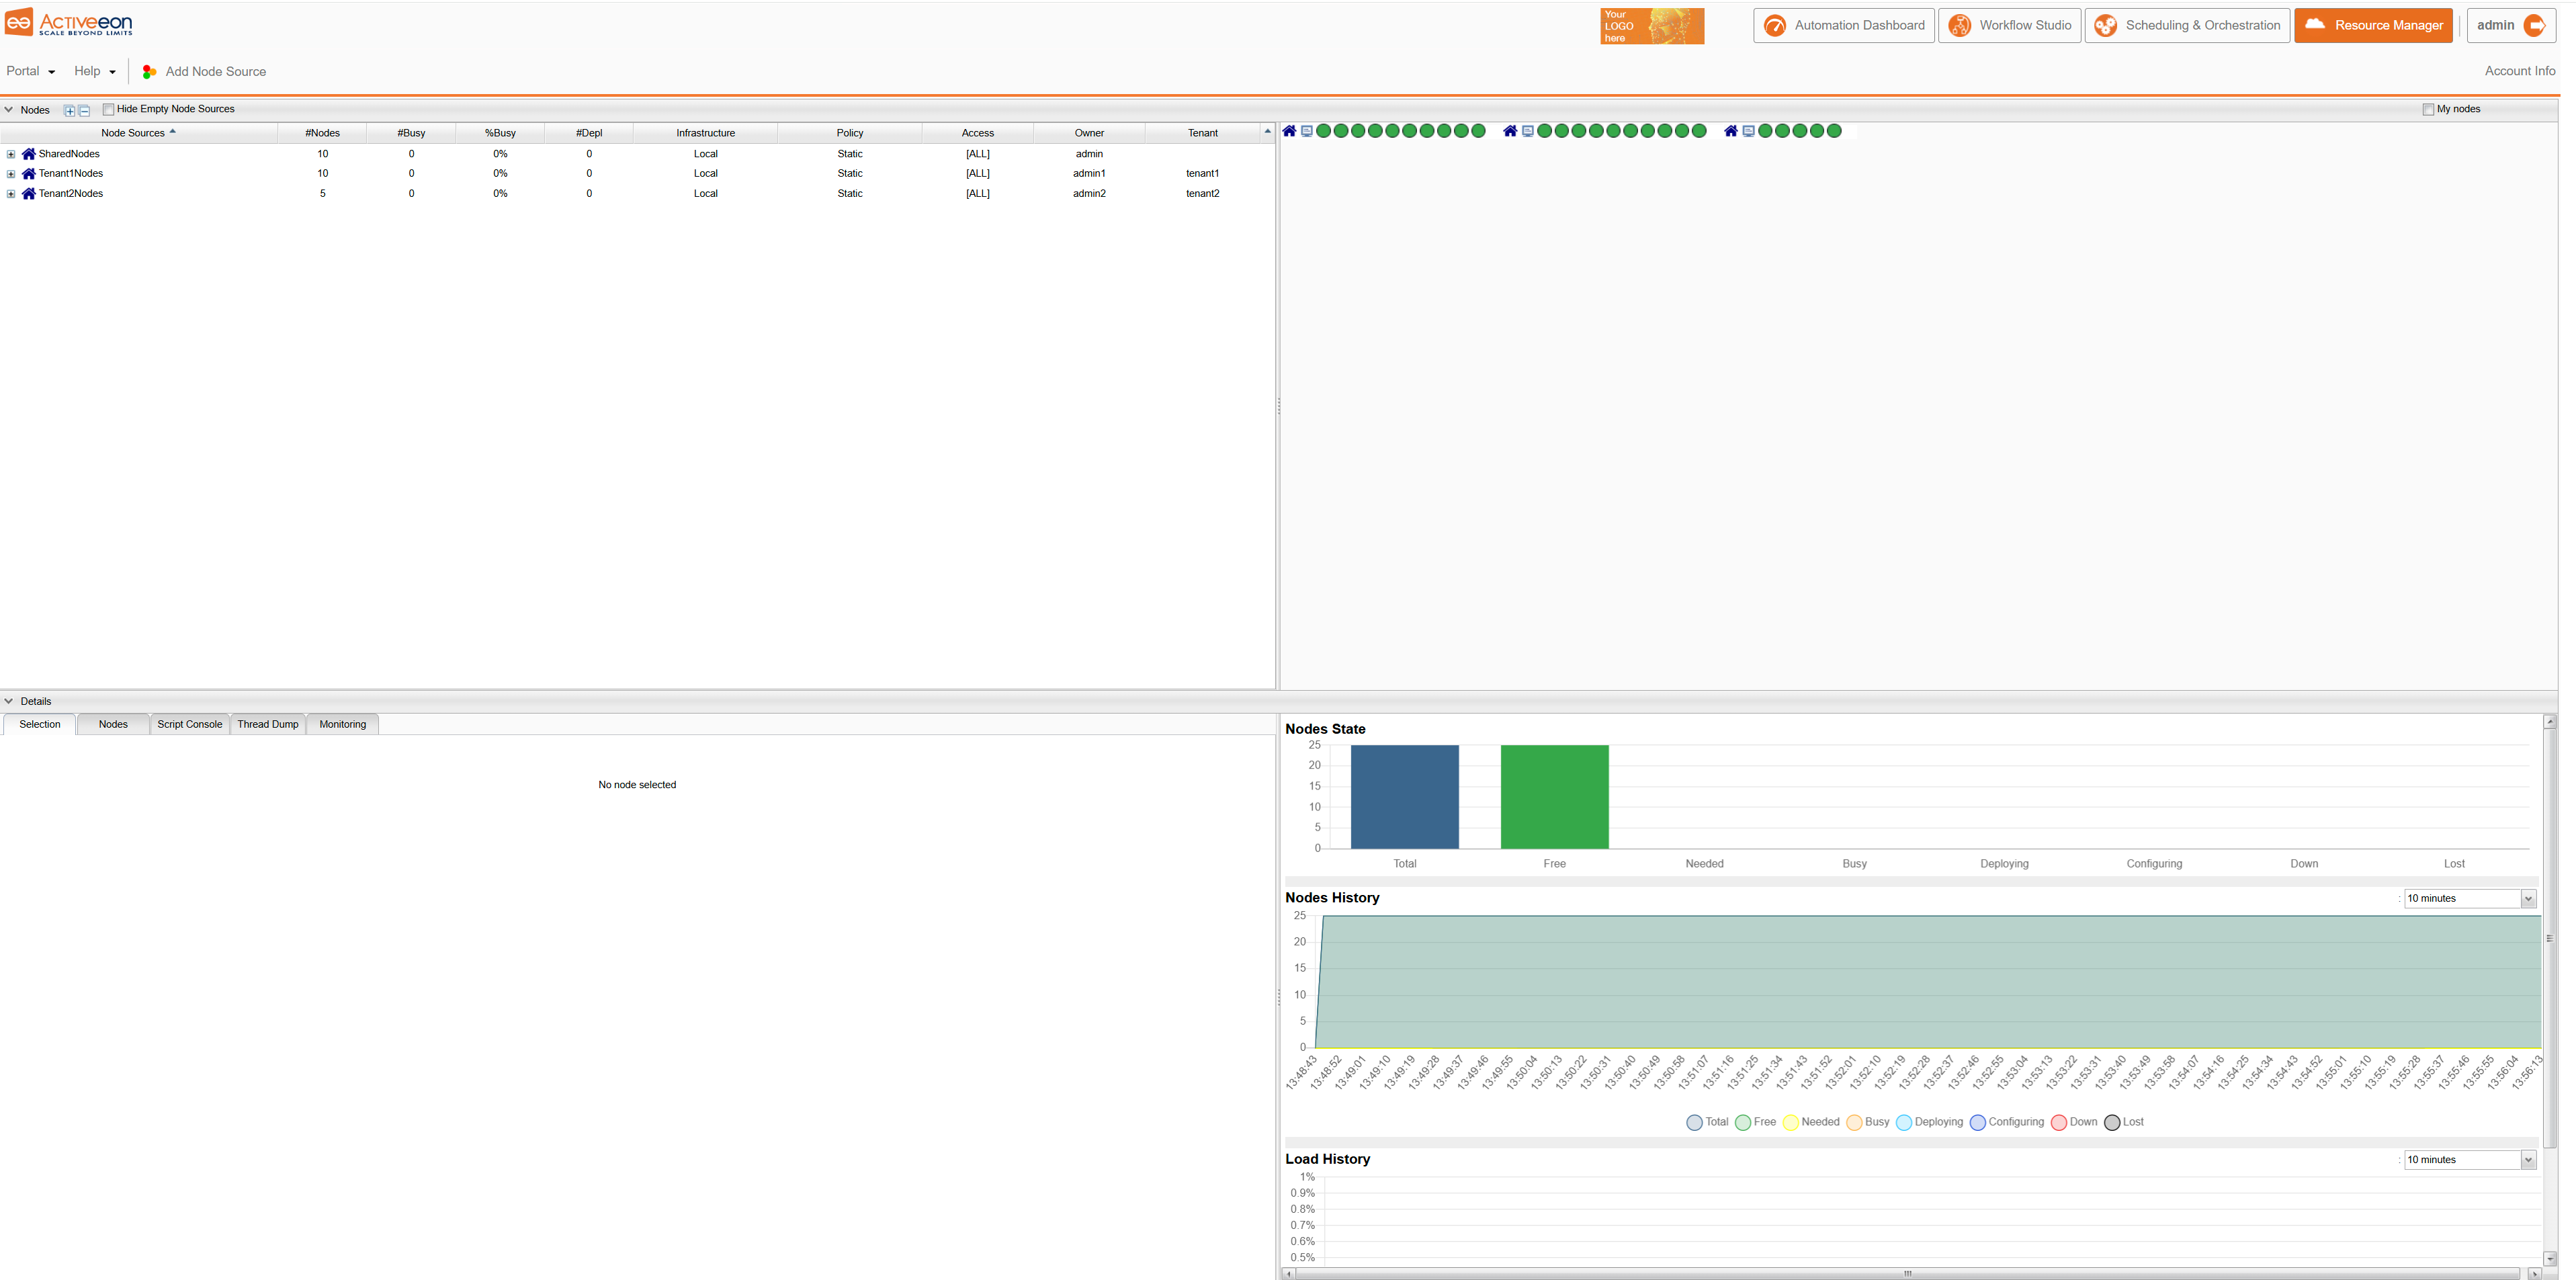This screenshot has width=2576, height=1280.
Task: Select the first green node in compact view
Action: coord(1324,131)
